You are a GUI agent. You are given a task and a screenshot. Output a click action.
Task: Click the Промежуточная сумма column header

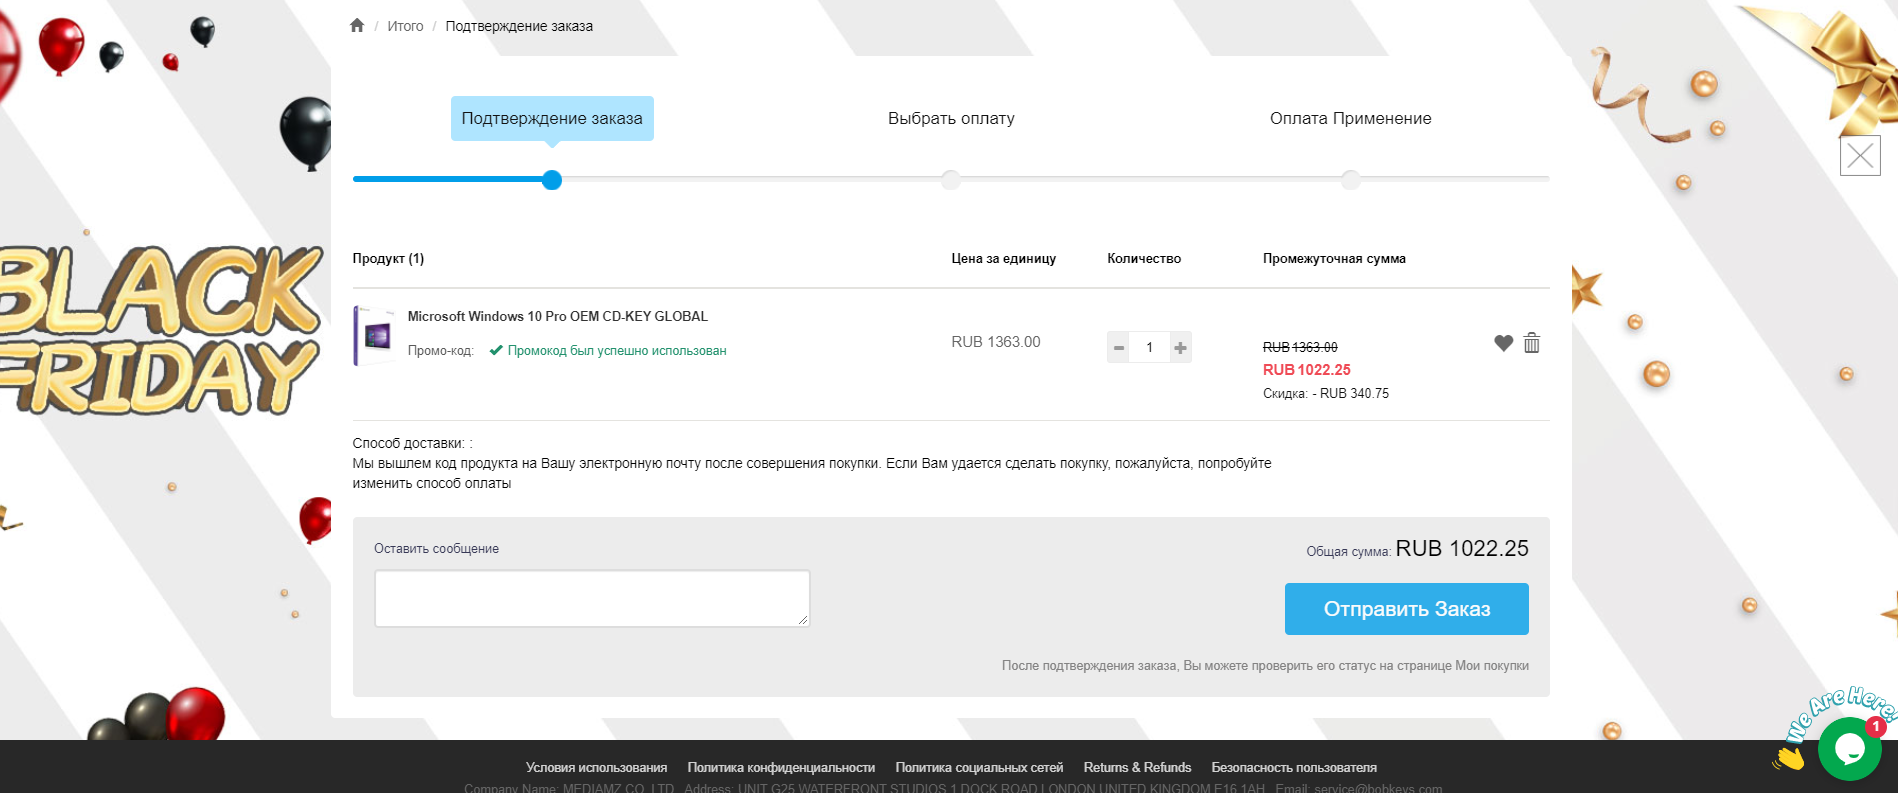(x=1334, y=259)
